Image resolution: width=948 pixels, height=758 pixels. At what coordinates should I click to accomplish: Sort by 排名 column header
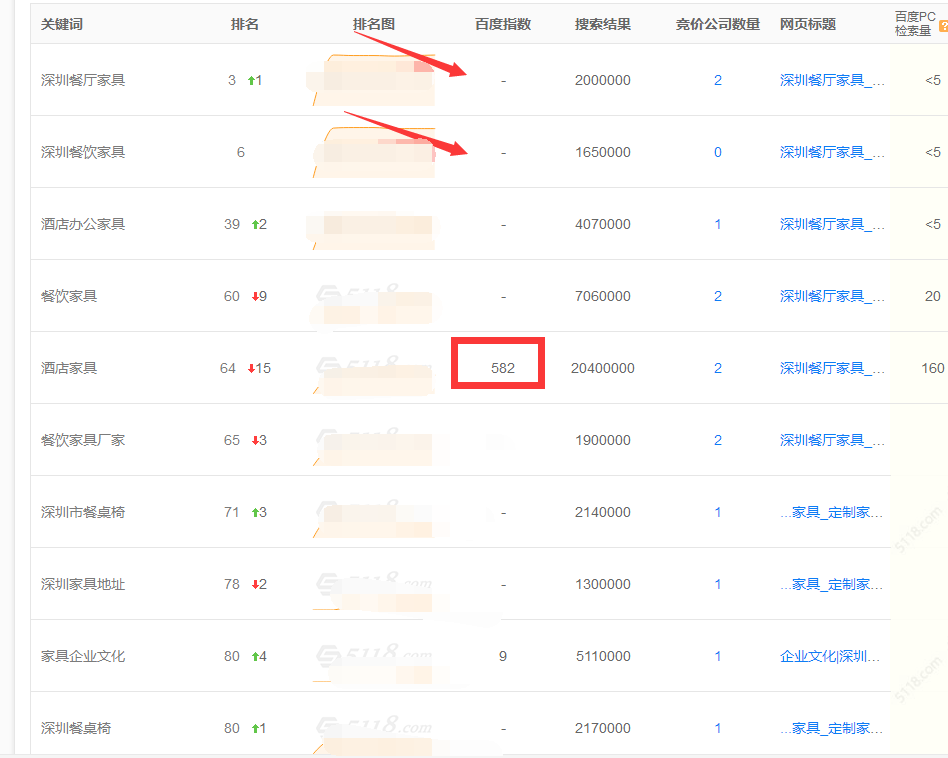tap(245, 24)
